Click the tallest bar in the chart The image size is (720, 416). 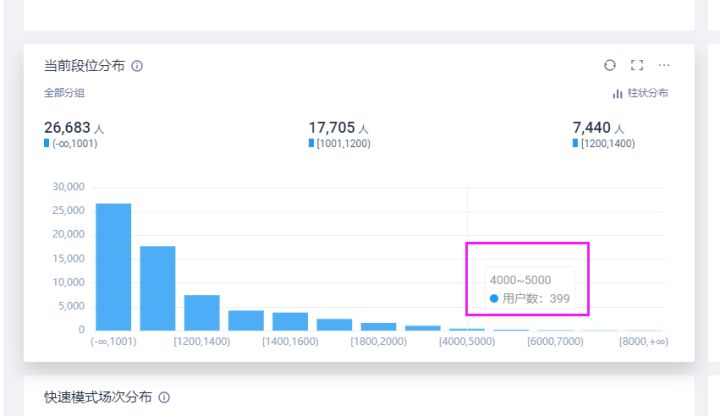tap(113, 266)
